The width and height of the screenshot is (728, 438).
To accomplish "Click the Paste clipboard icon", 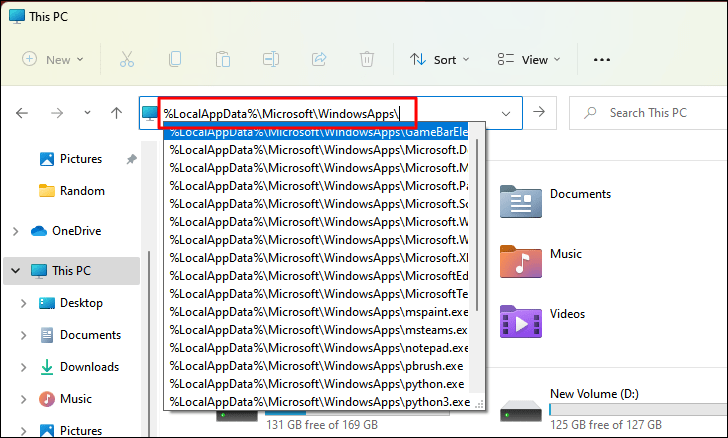I will (223, 59).
